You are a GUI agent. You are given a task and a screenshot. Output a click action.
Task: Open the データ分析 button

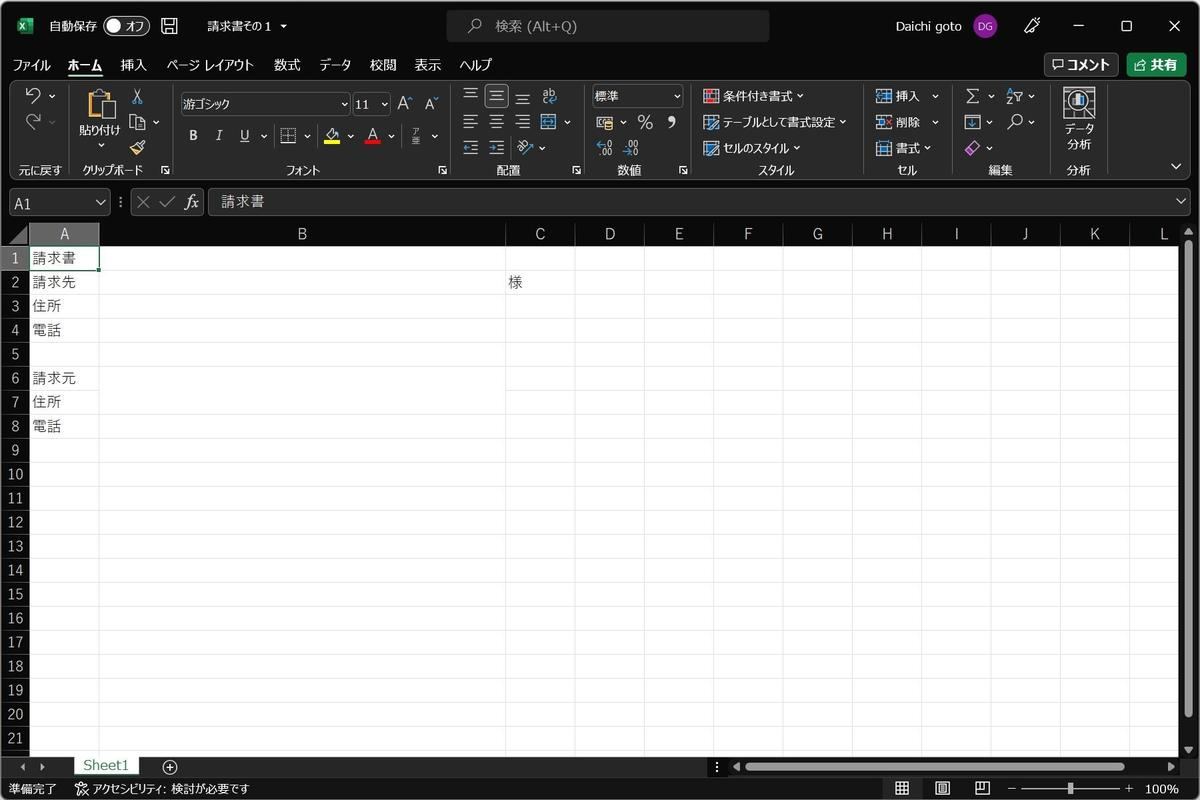(x=1079, y=119)
